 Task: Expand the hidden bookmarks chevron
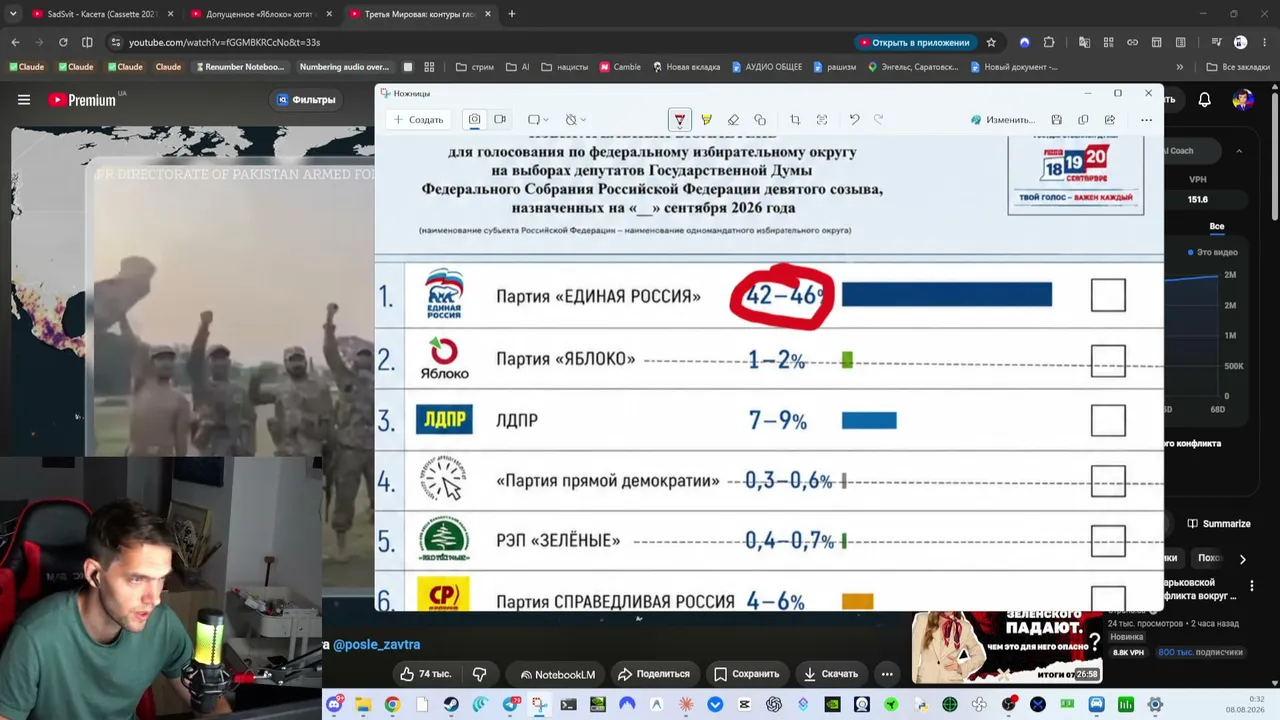(1180, 67)
